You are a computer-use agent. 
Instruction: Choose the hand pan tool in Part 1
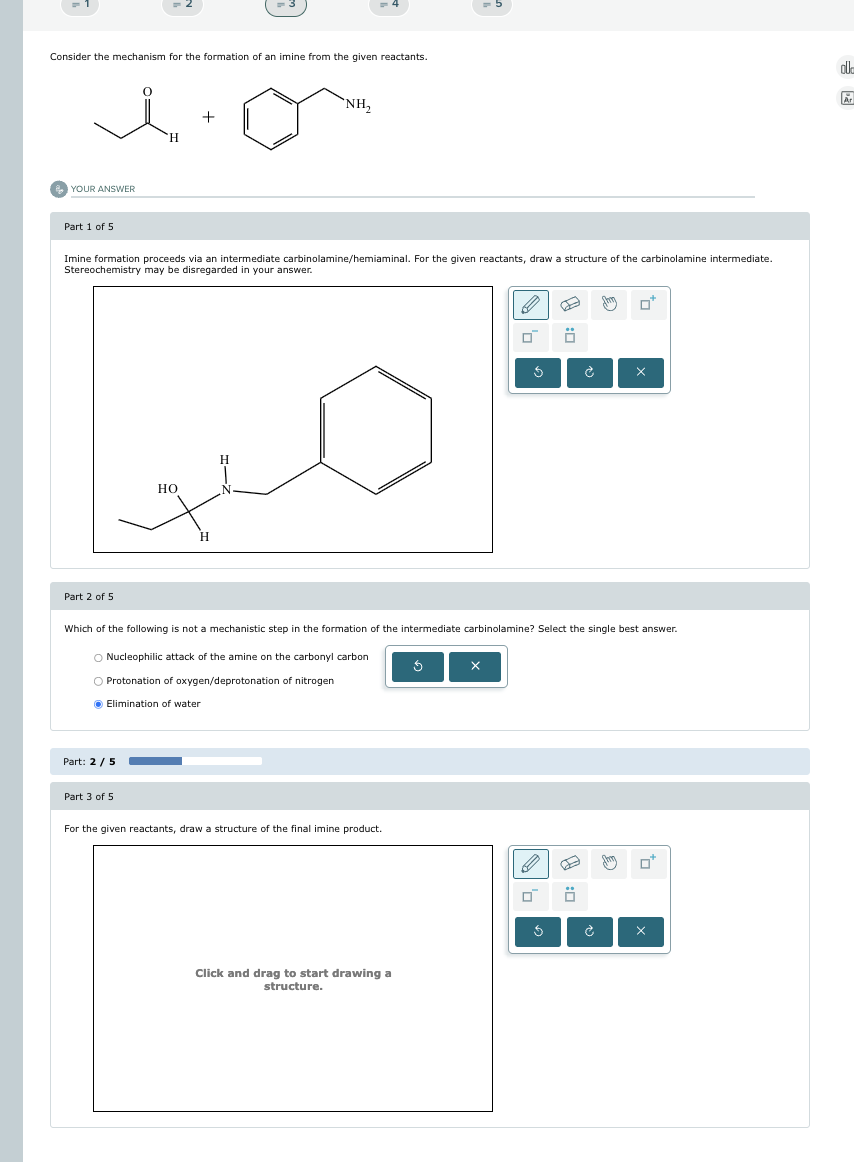tap(607, 304)
